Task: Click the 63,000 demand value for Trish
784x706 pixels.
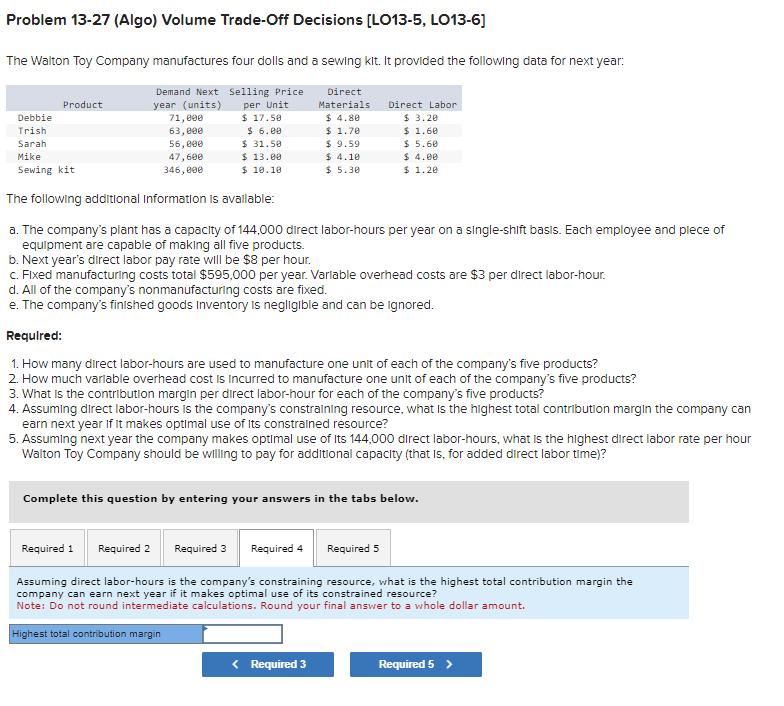Action: pos(186,131)
